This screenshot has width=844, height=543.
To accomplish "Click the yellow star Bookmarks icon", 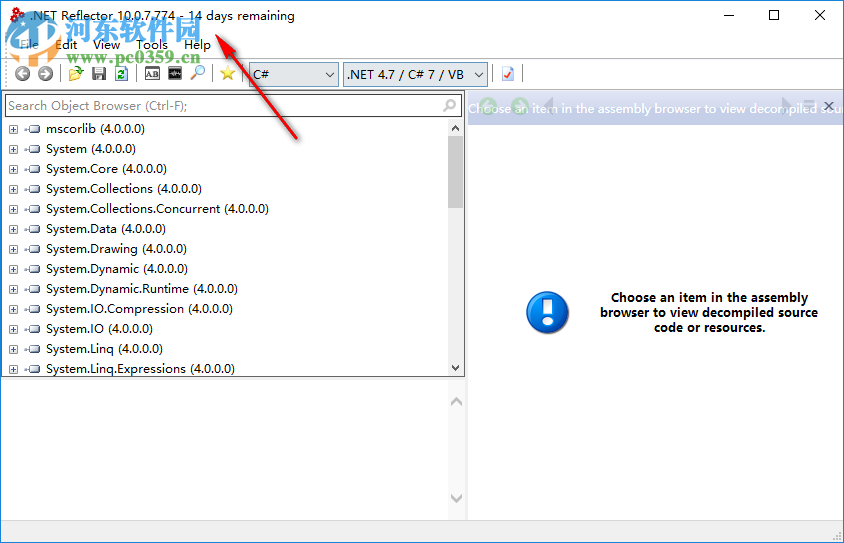I will (x=228, y=73).
